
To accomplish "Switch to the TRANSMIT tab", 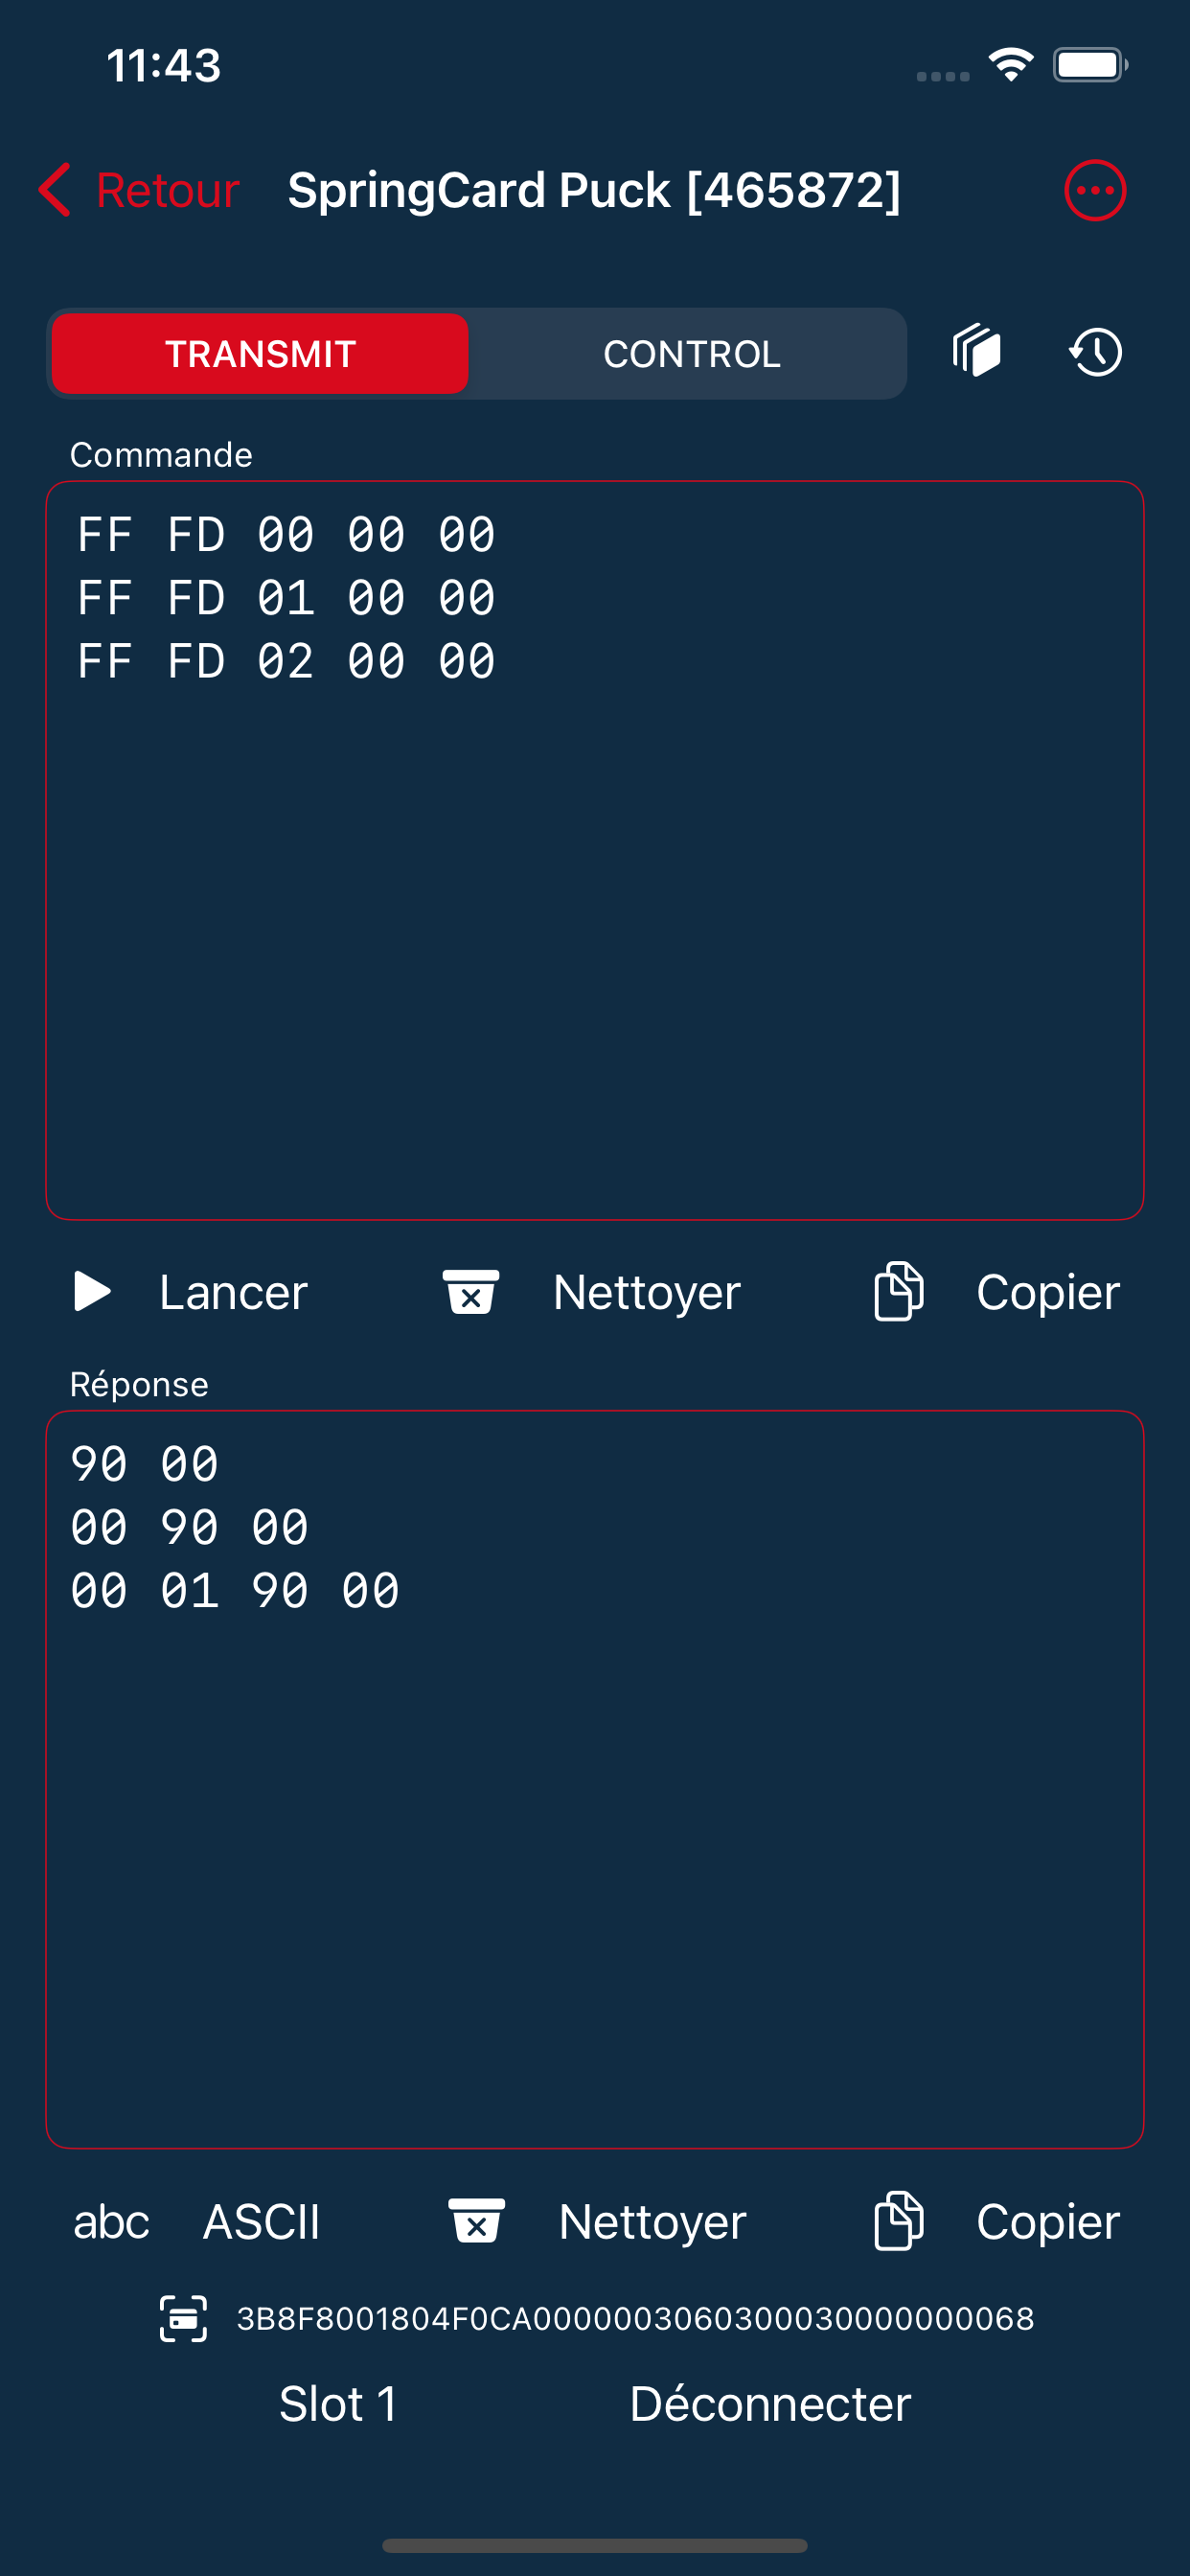I will click(x=260, y=354).
